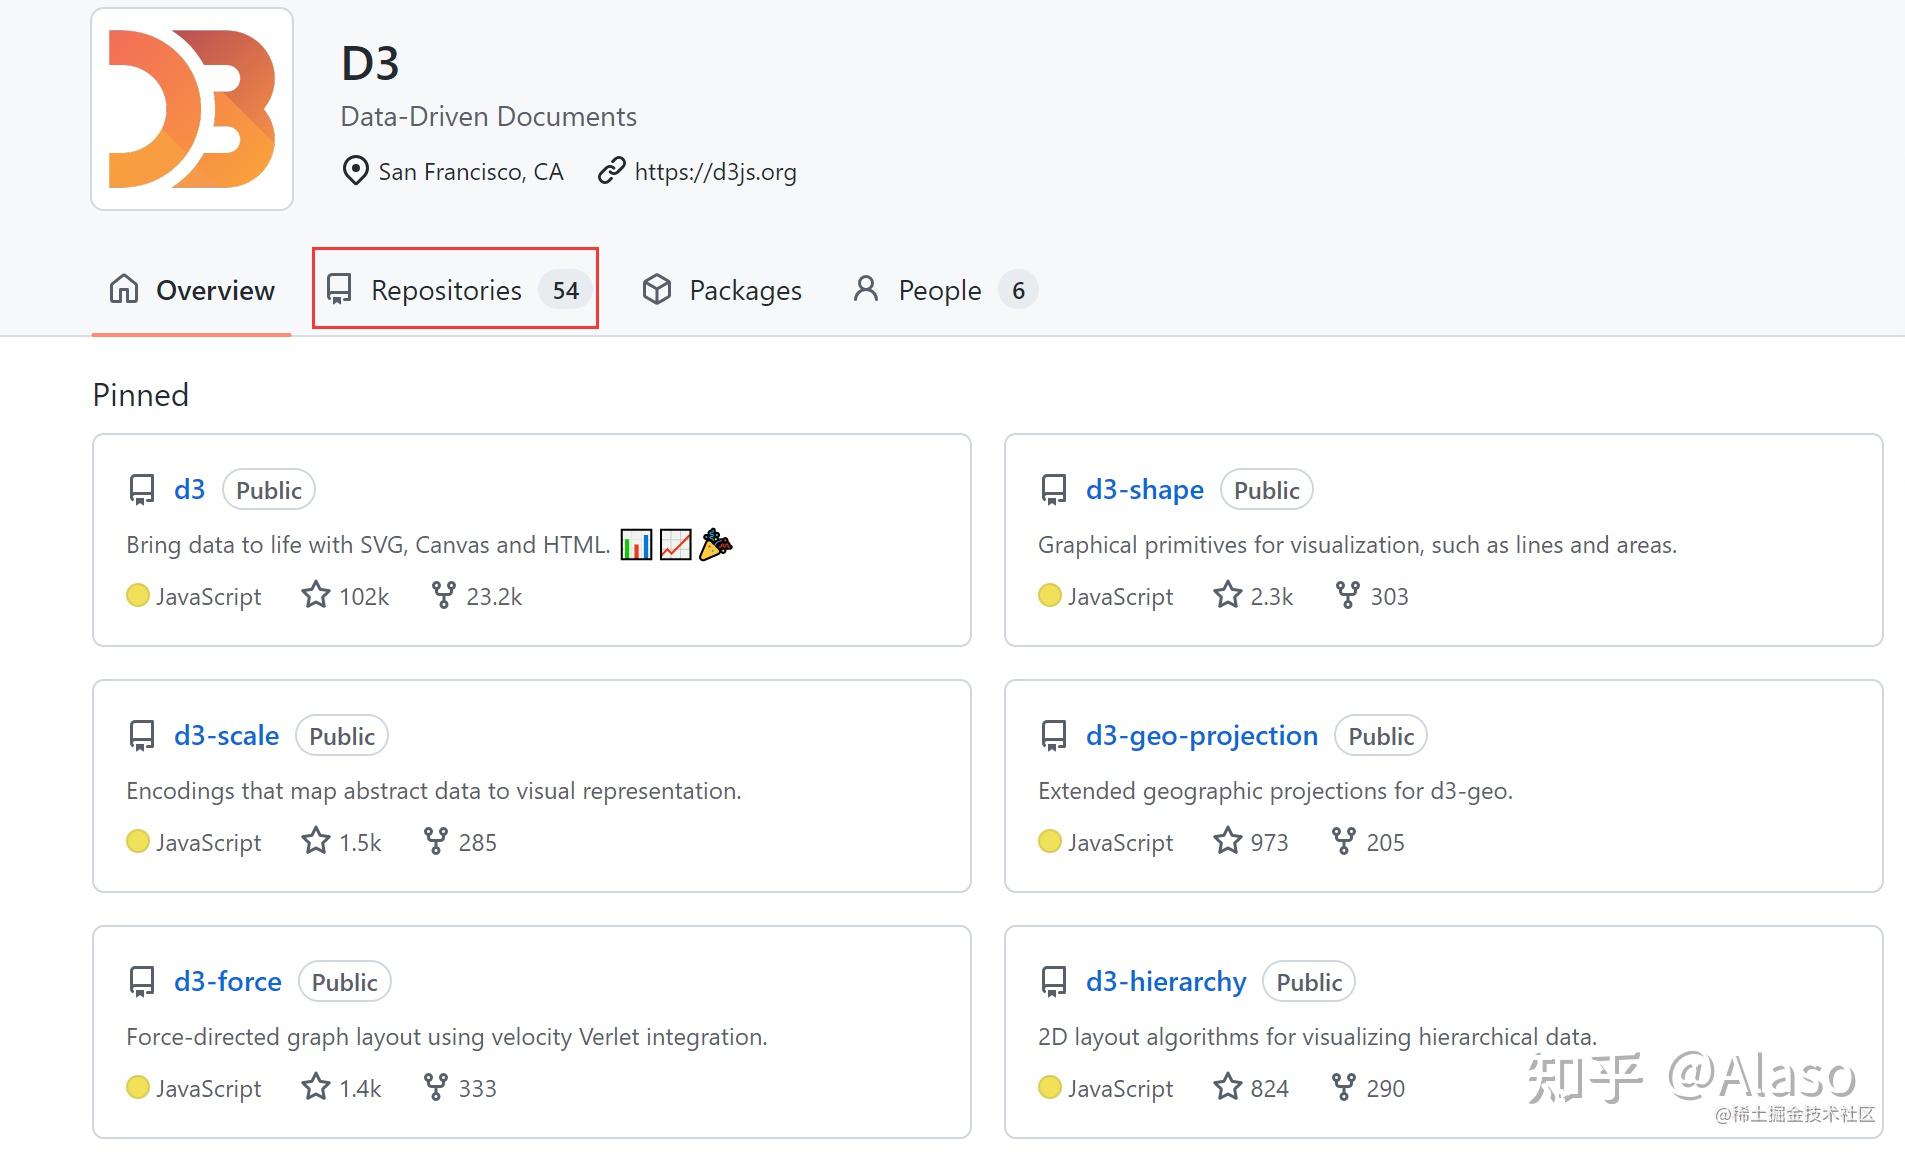Switch to the Repositories tab
This screenshot has height=1153, width=1905.
click(446, 290)
